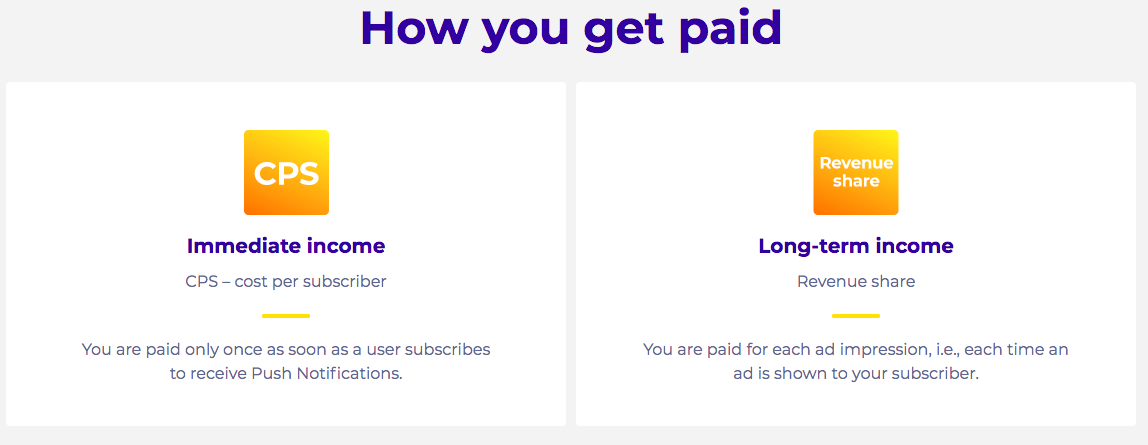
Task: Click the word 'paid' in the page heading
Action: tap(731, 30)
